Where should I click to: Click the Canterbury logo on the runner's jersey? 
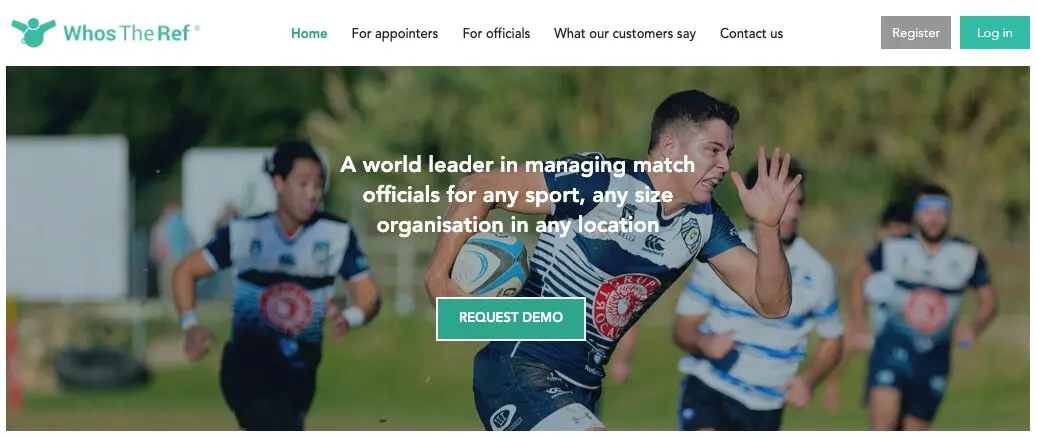click(x=653, y=245)
